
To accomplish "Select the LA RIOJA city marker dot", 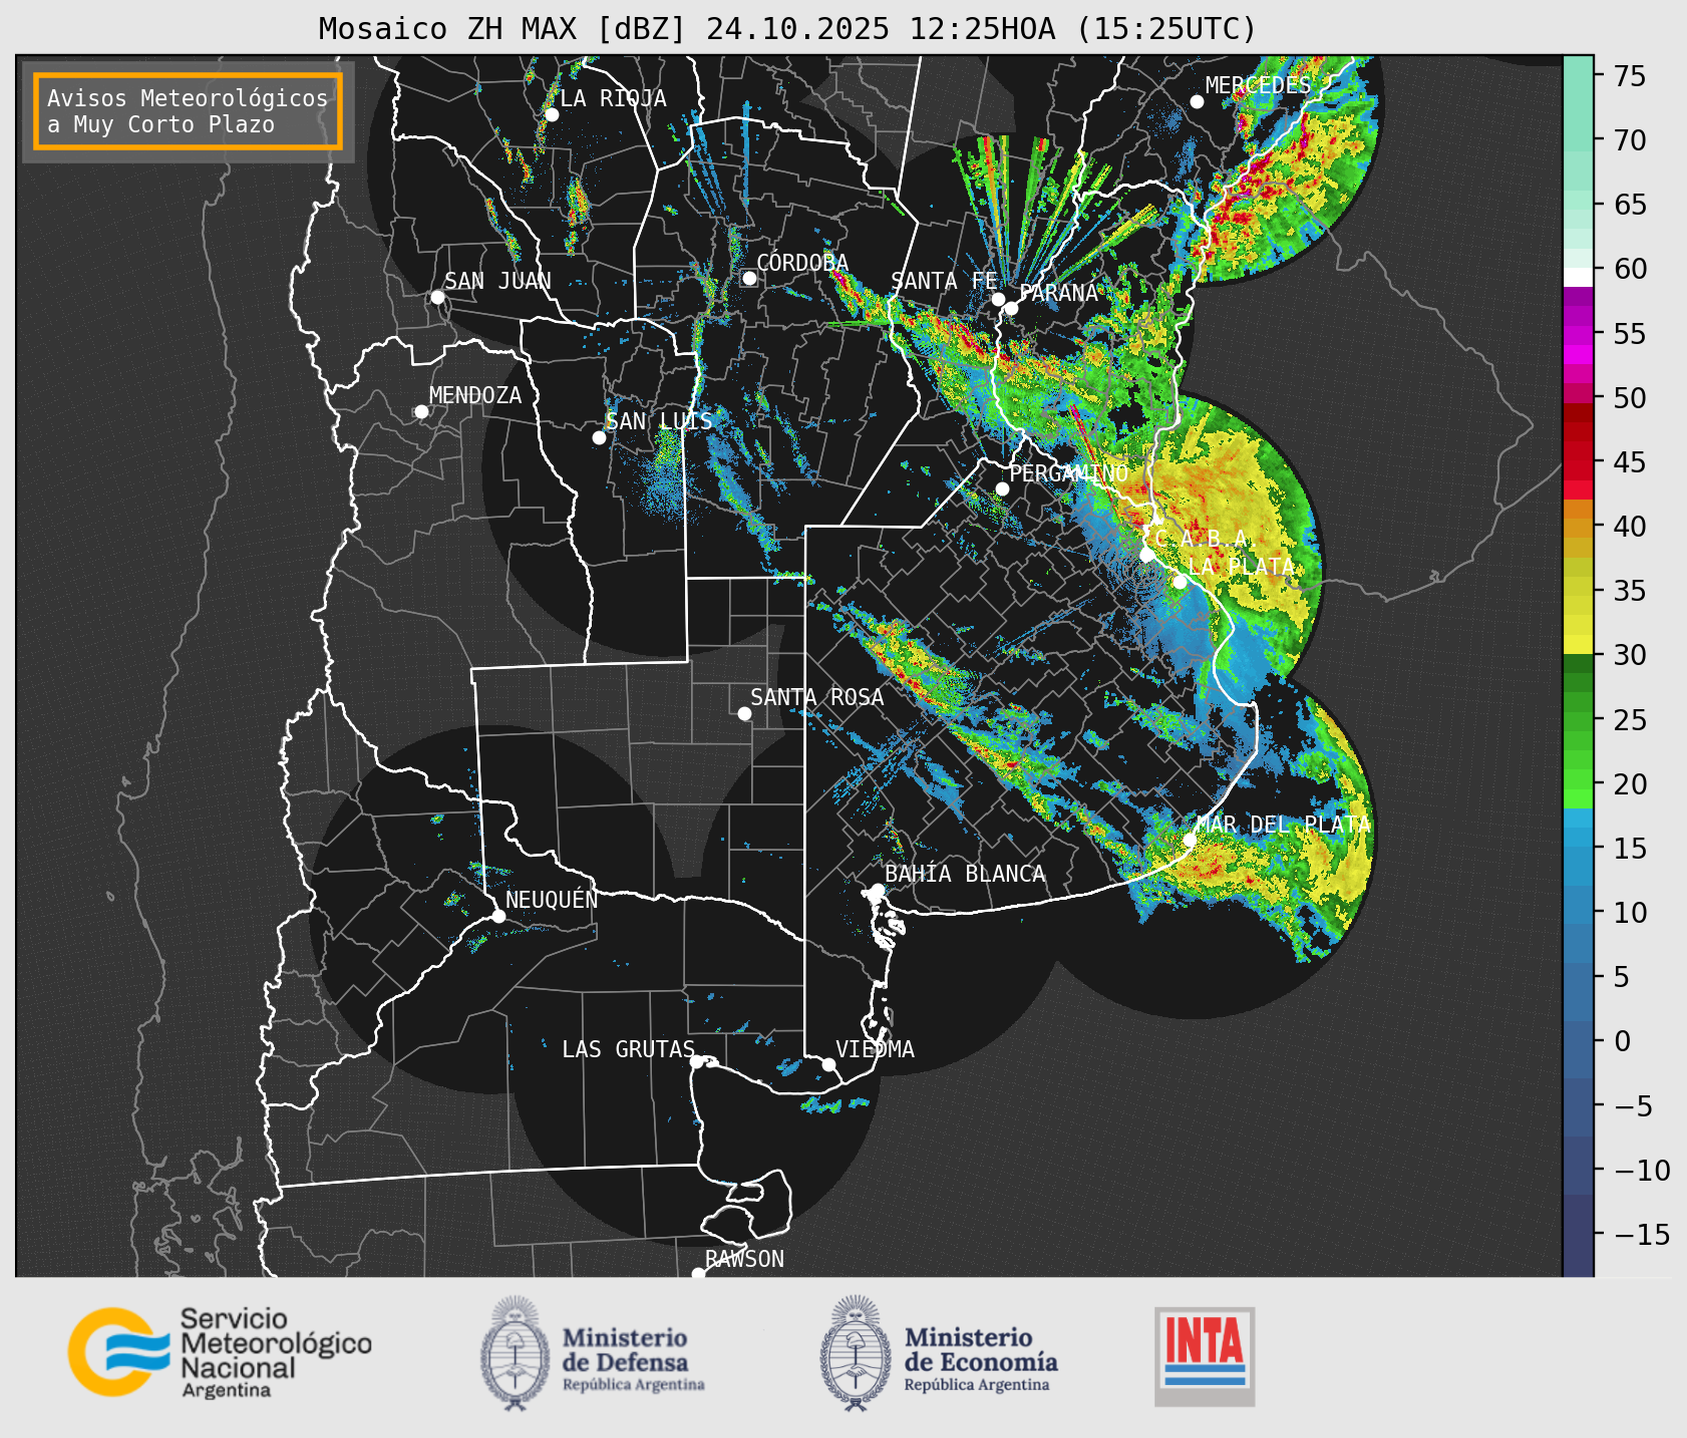I will pyautogui.click(x=551, y=115).
